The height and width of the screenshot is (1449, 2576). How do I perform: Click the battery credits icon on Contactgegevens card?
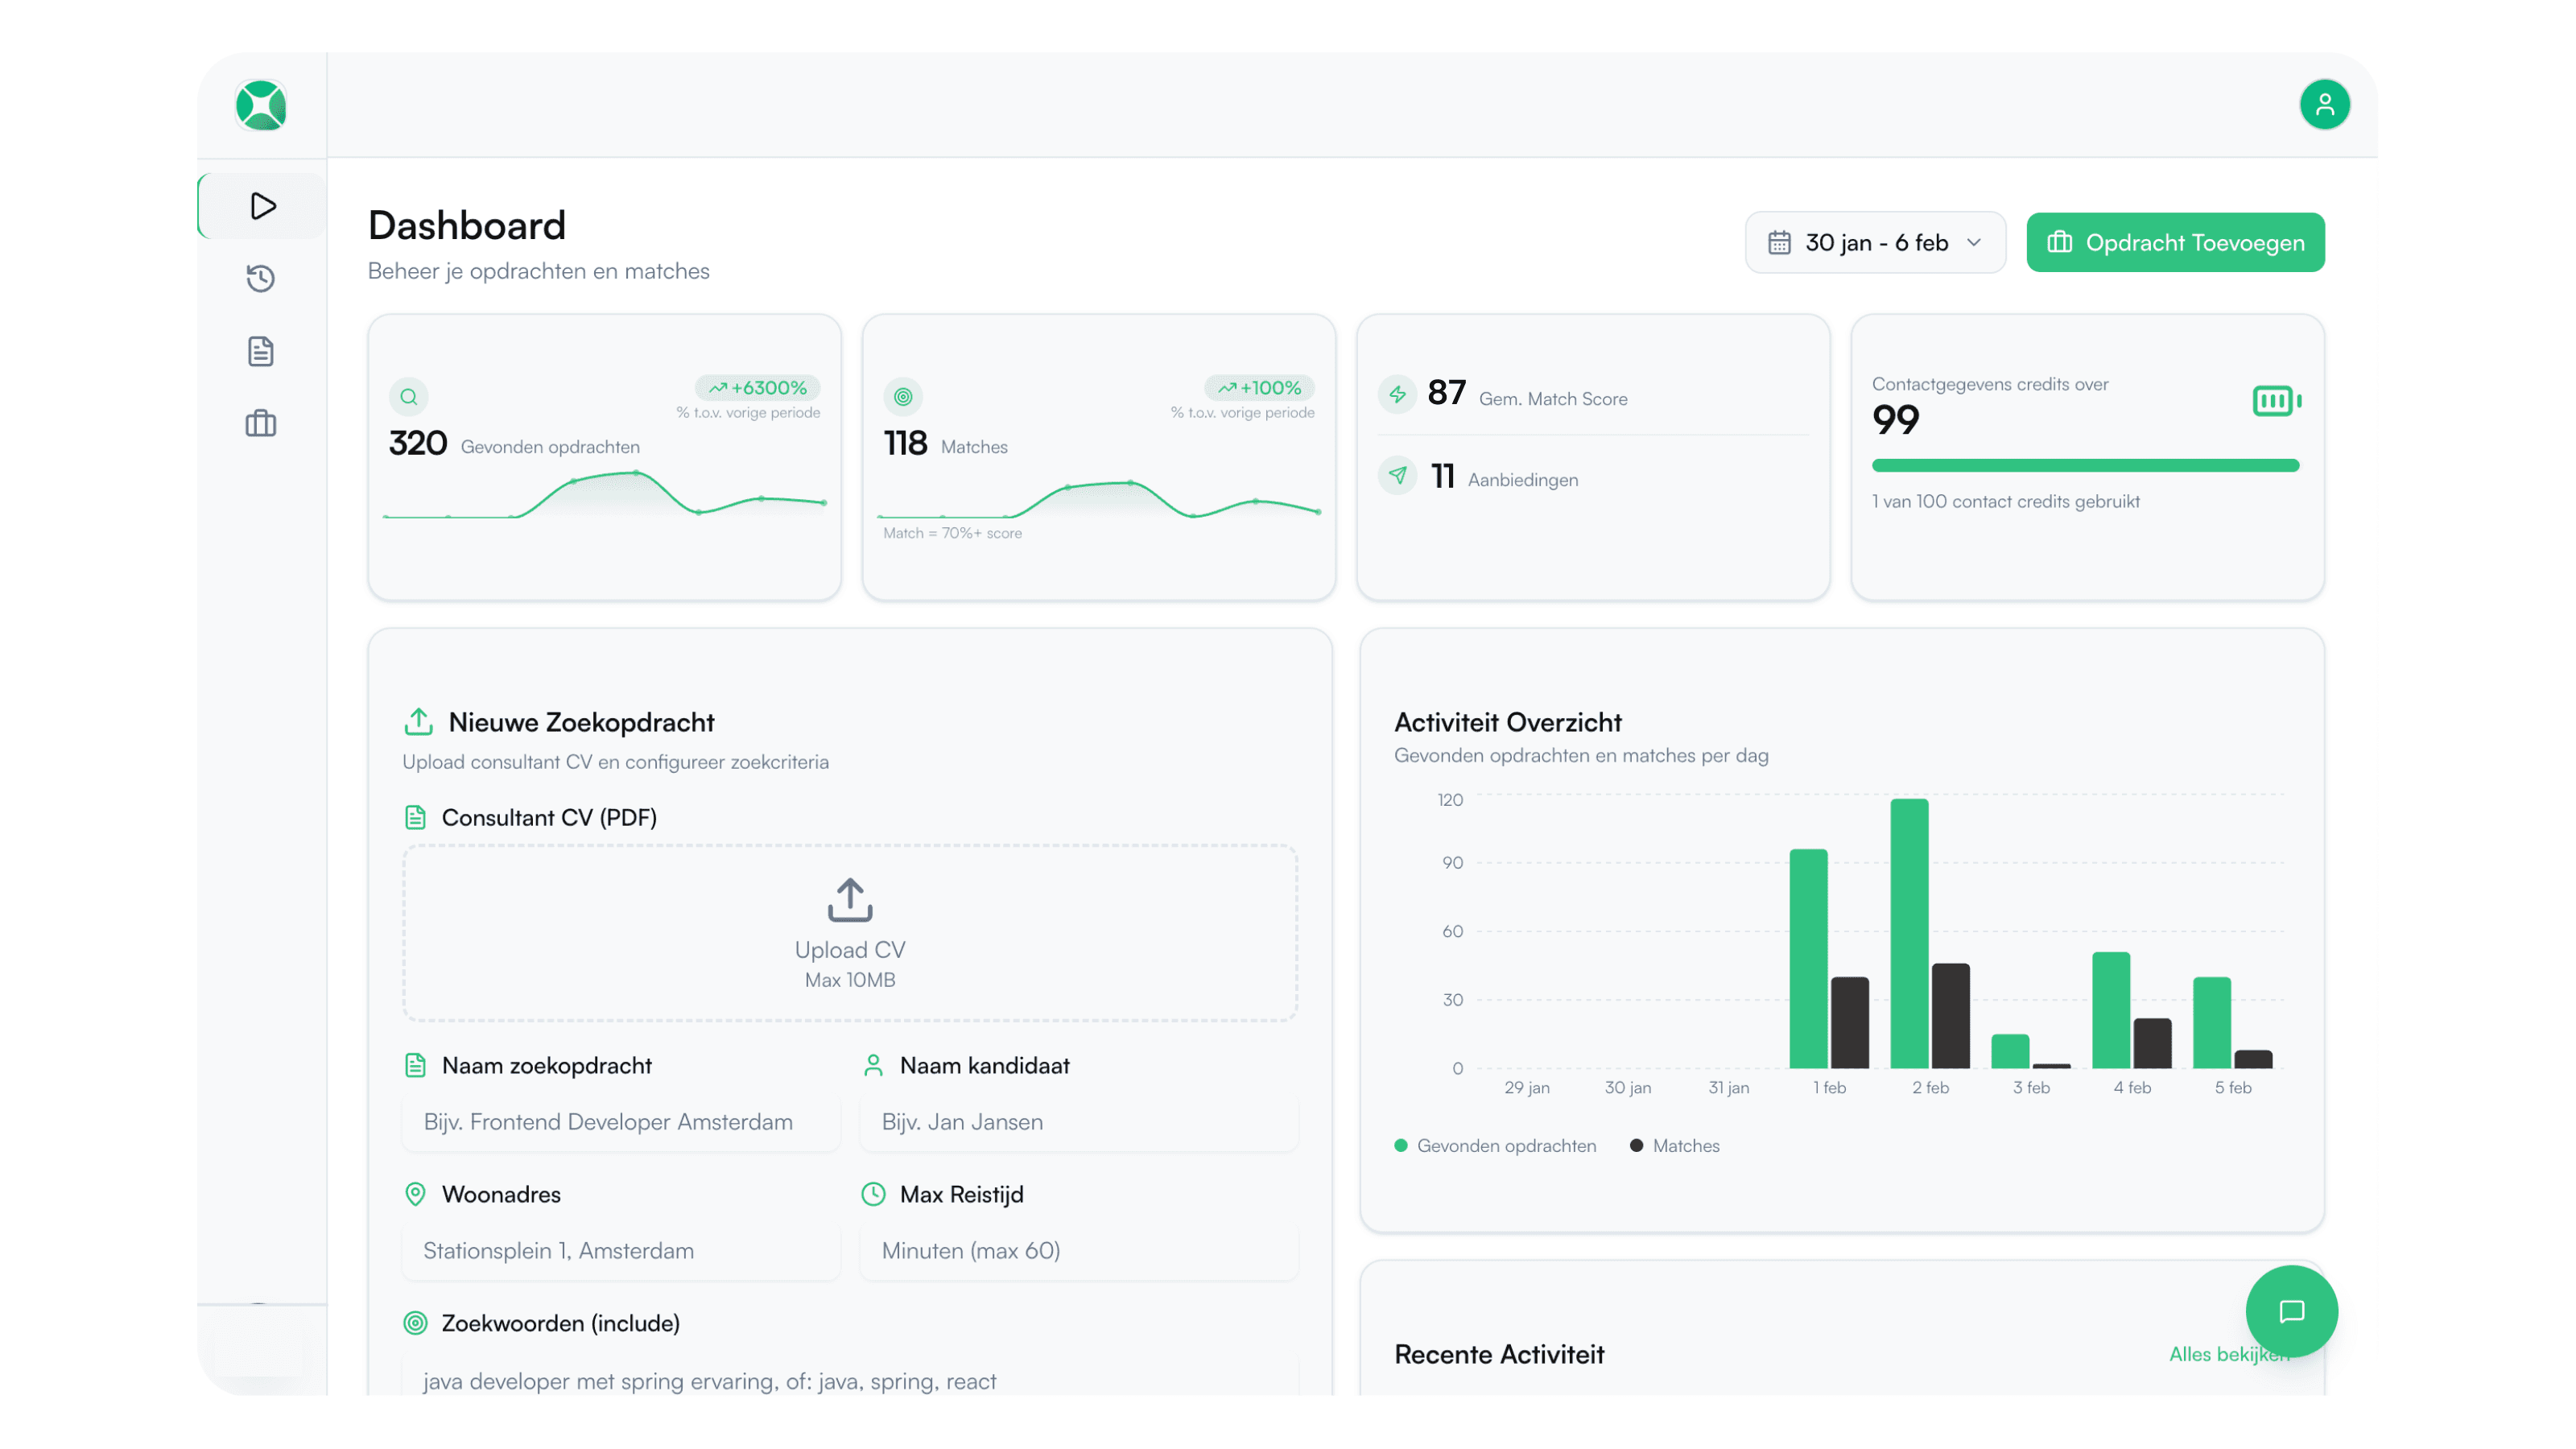2274,400
